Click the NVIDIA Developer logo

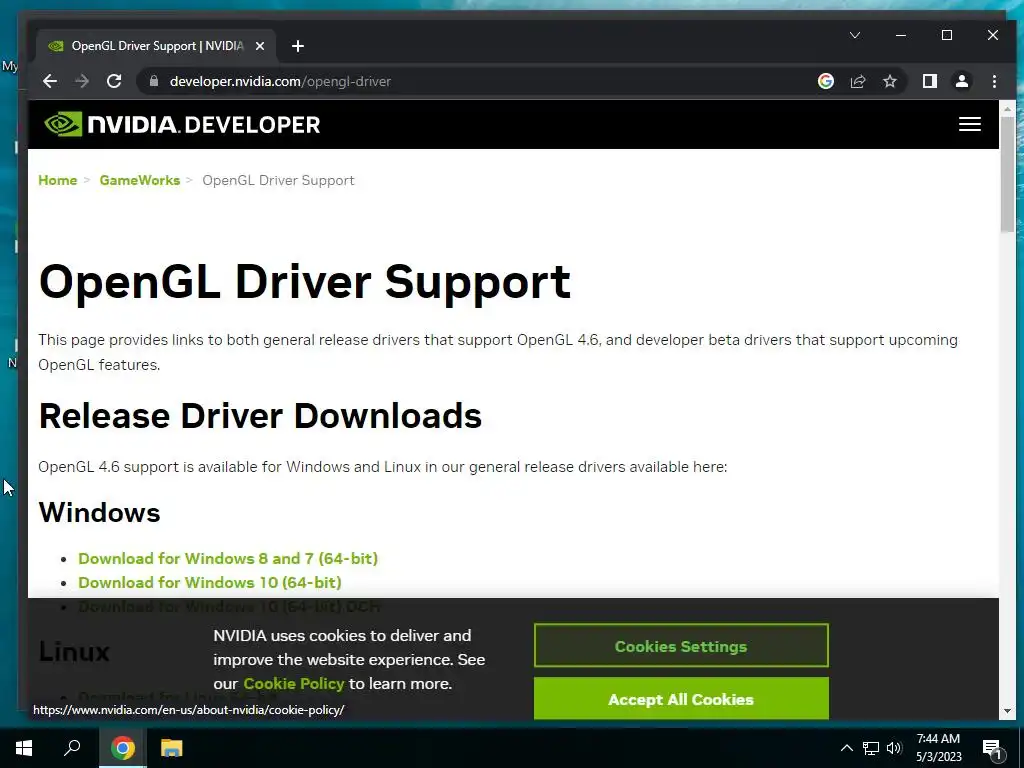pyautogui.click(x=182, y=124)
